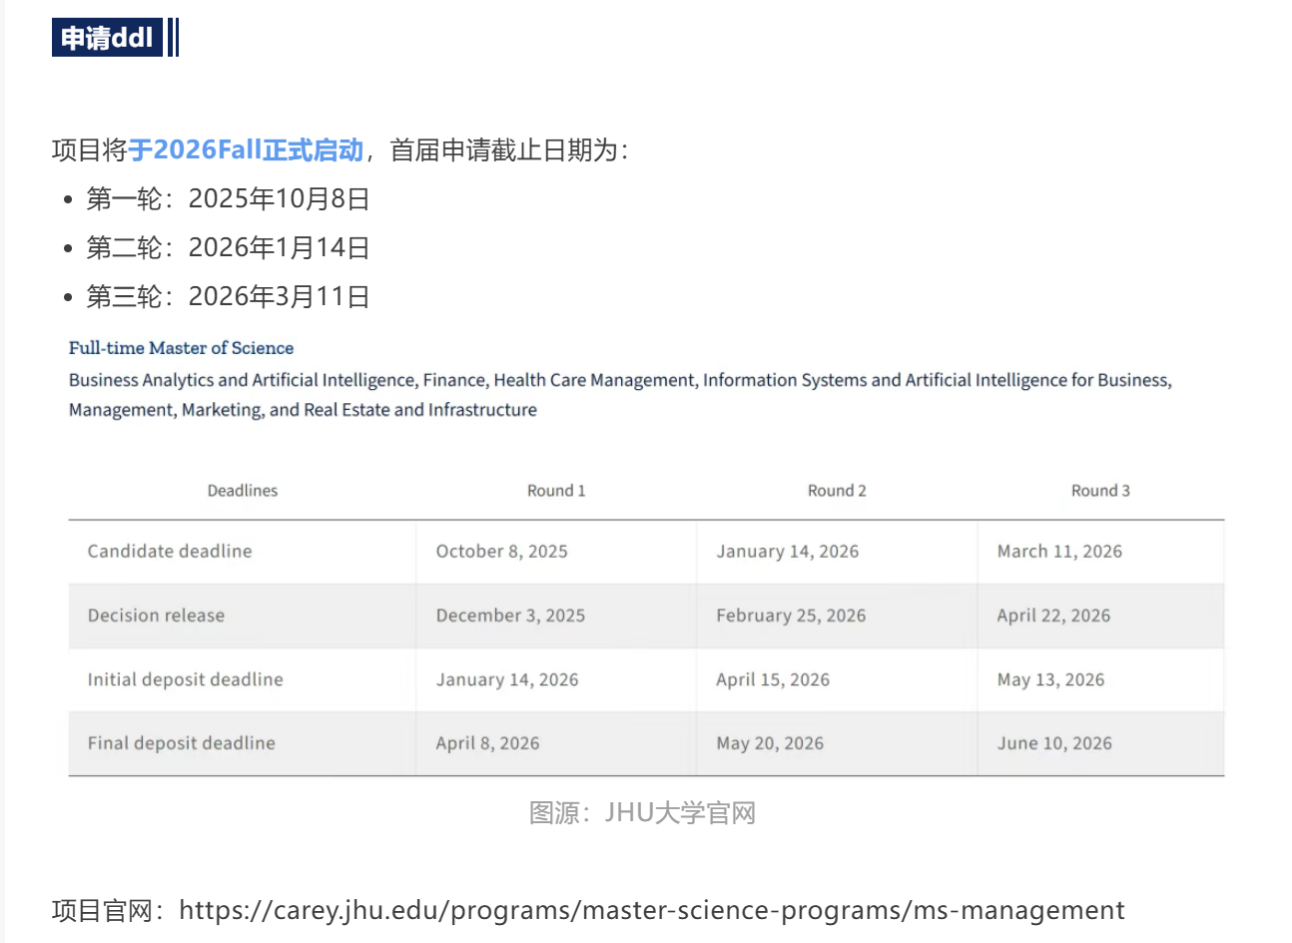Click the Round 1 column header
The width and height of the screenshot is (1292, 943).
point(556,491)
